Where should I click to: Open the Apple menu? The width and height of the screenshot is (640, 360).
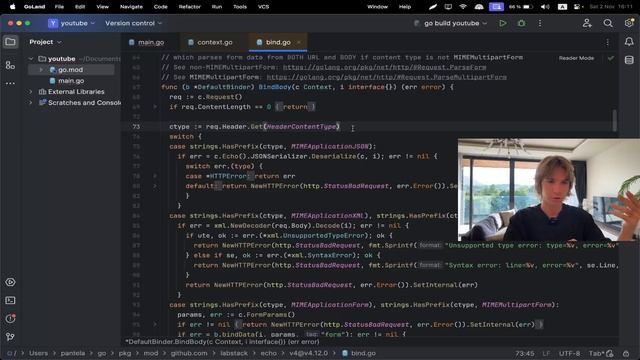coord(12,7)
